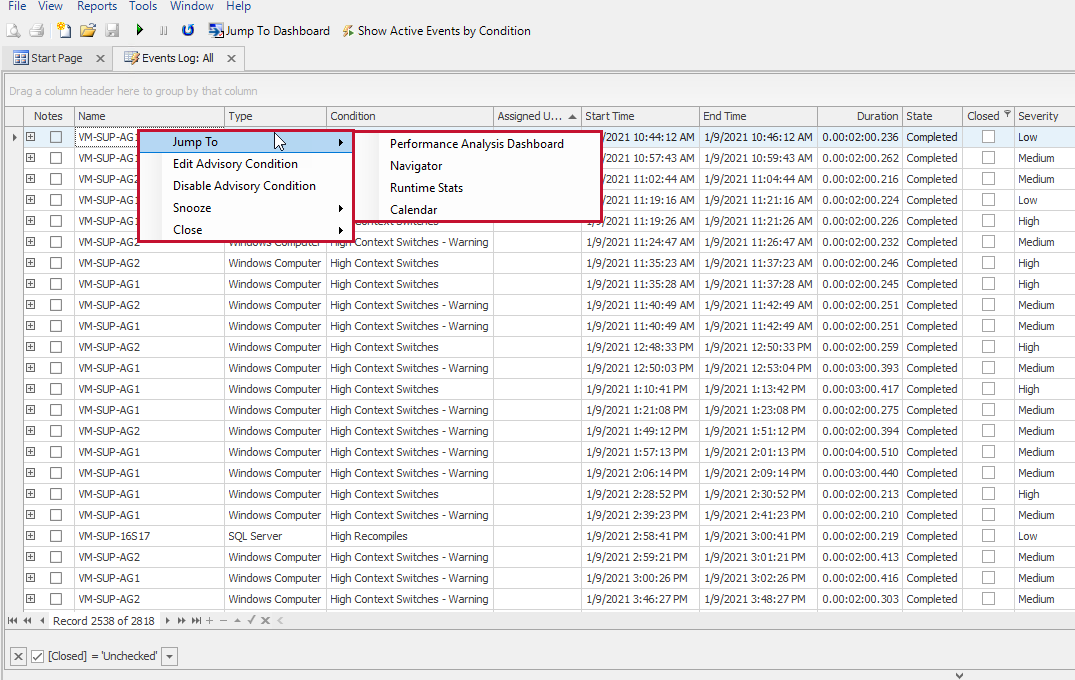Image resolution: width=1075 pixels, height=680 pixels.
Task: Click the filter icon on Closed column header
Action: [x=1007, y=115]
